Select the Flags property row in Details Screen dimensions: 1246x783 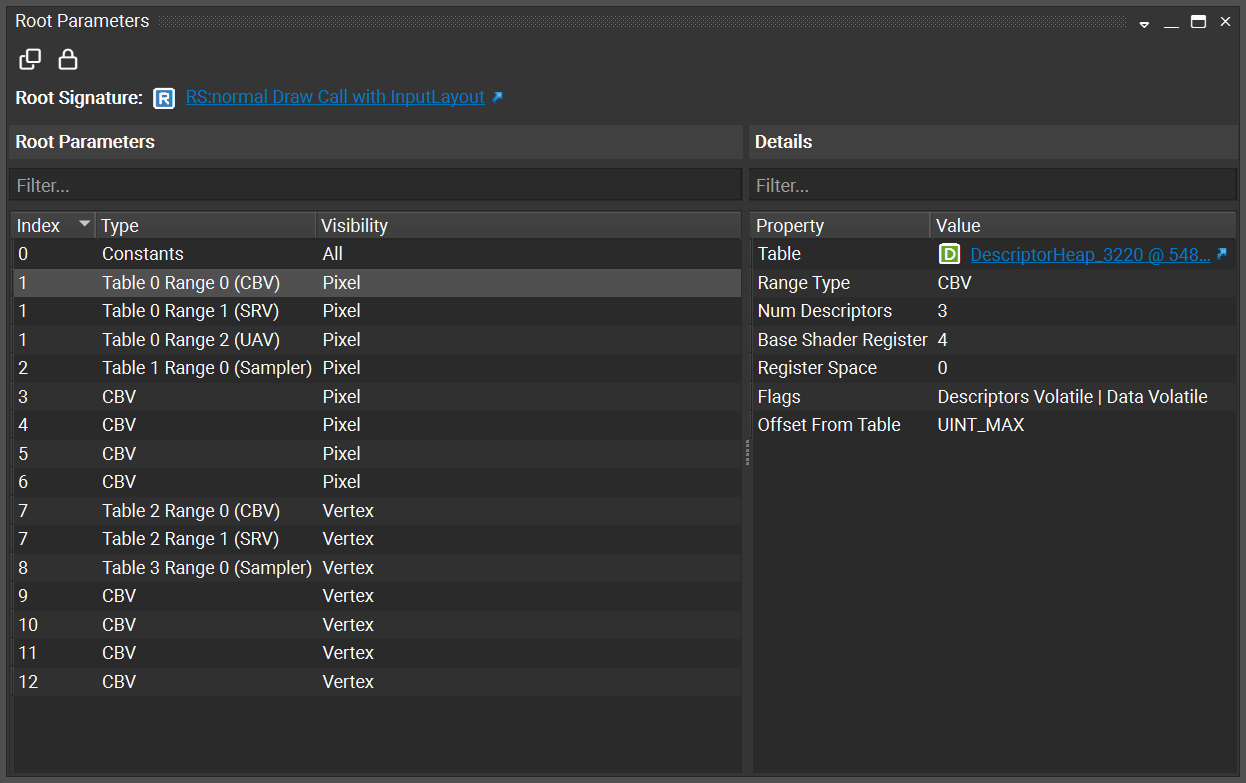click(840, 396)
